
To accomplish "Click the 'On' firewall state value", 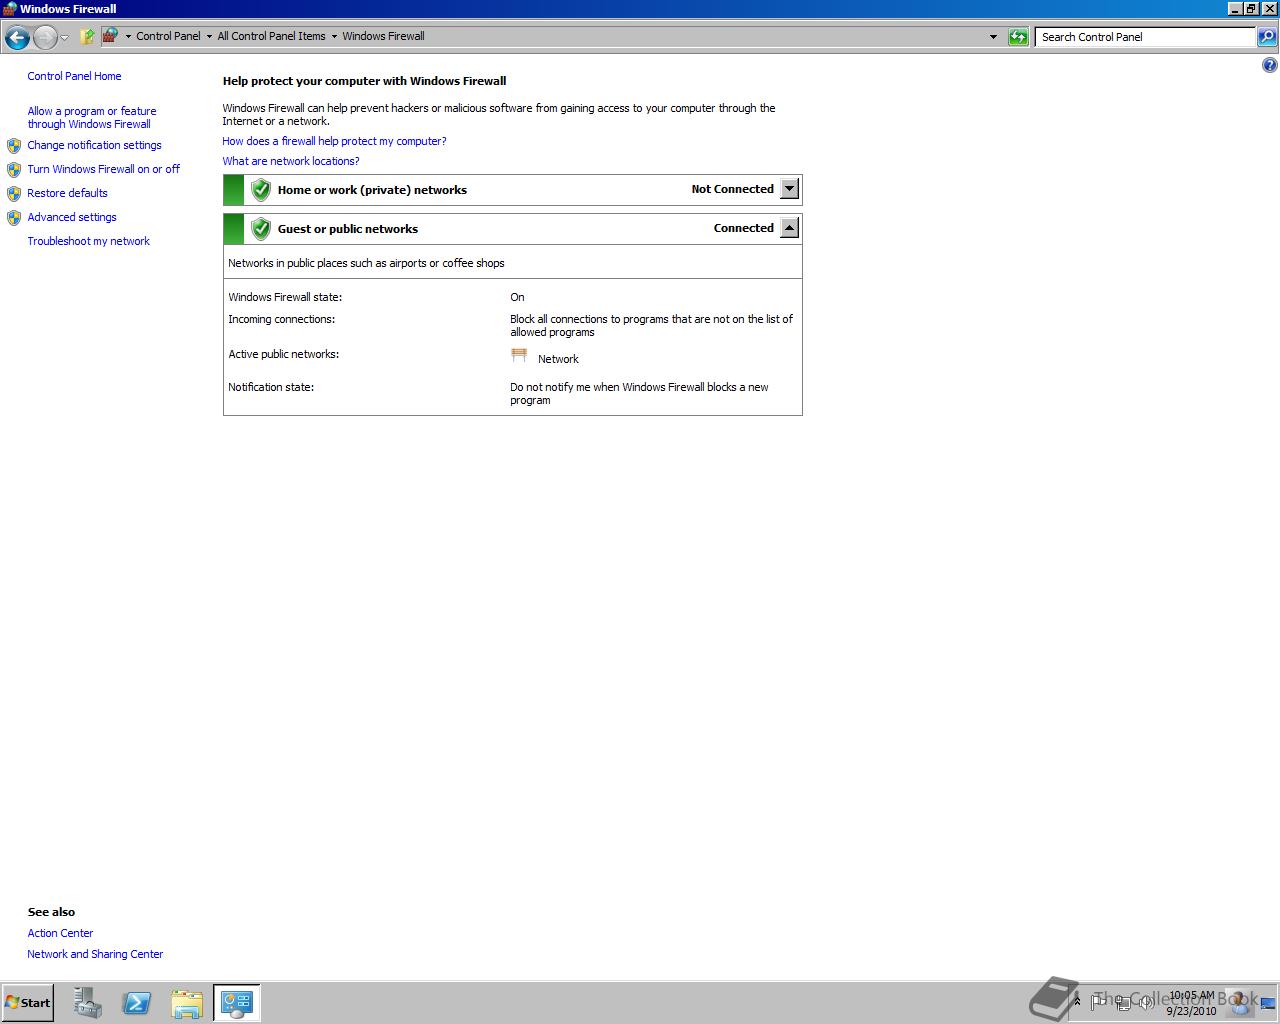I will click(x=517, y=297).
